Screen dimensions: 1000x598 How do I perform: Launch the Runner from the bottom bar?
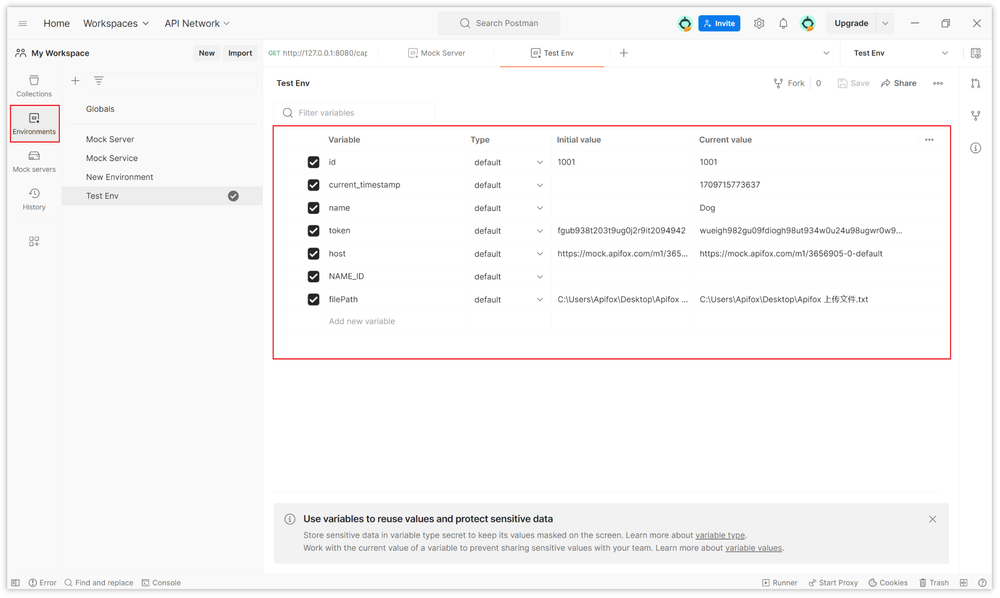[779, 582]
